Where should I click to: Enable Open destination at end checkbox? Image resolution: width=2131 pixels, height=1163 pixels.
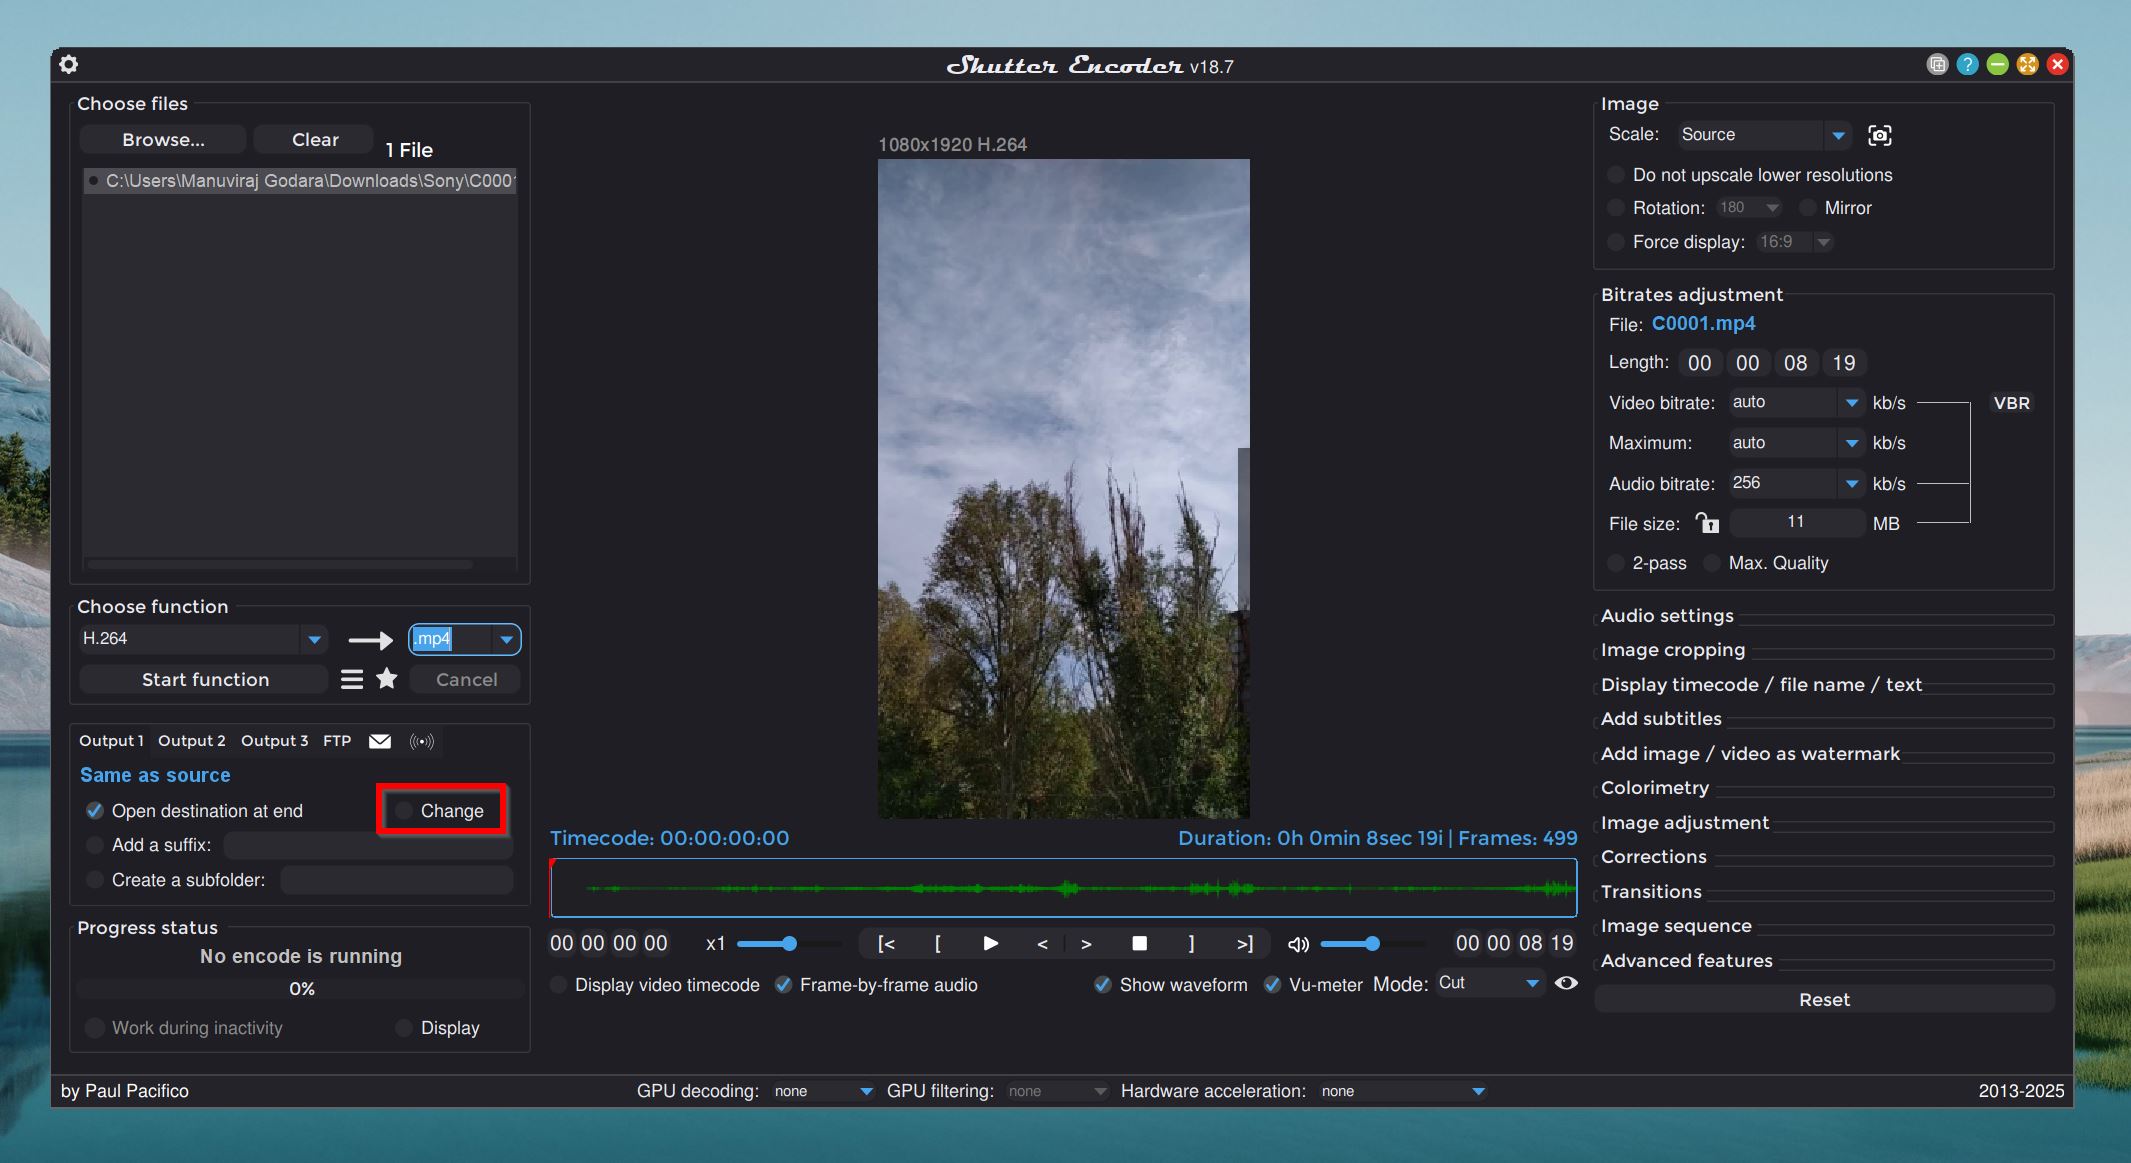coord(95,811)
